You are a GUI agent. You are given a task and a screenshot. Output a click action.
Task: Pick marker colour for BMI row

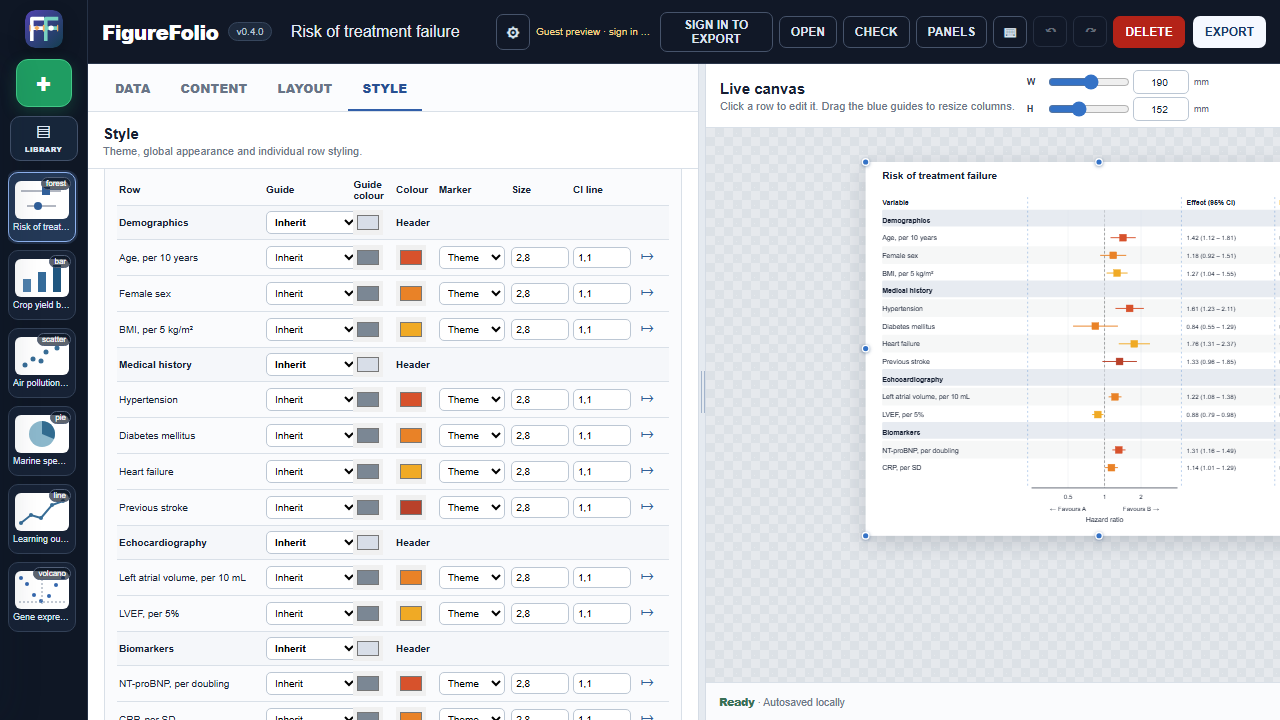pos(411,330)
